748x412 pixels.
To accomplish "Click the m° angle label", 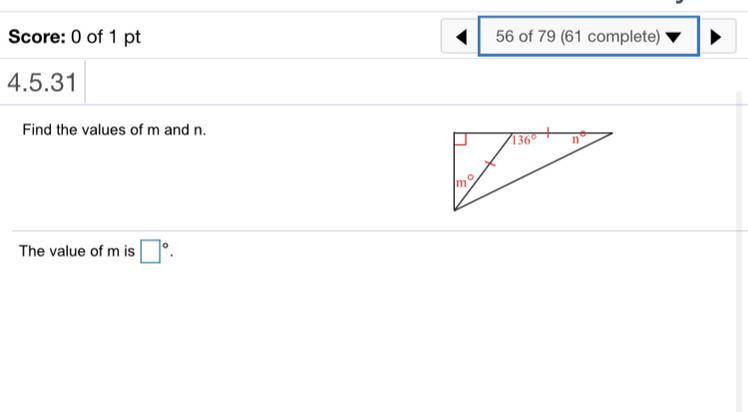I will click(464, 182).
